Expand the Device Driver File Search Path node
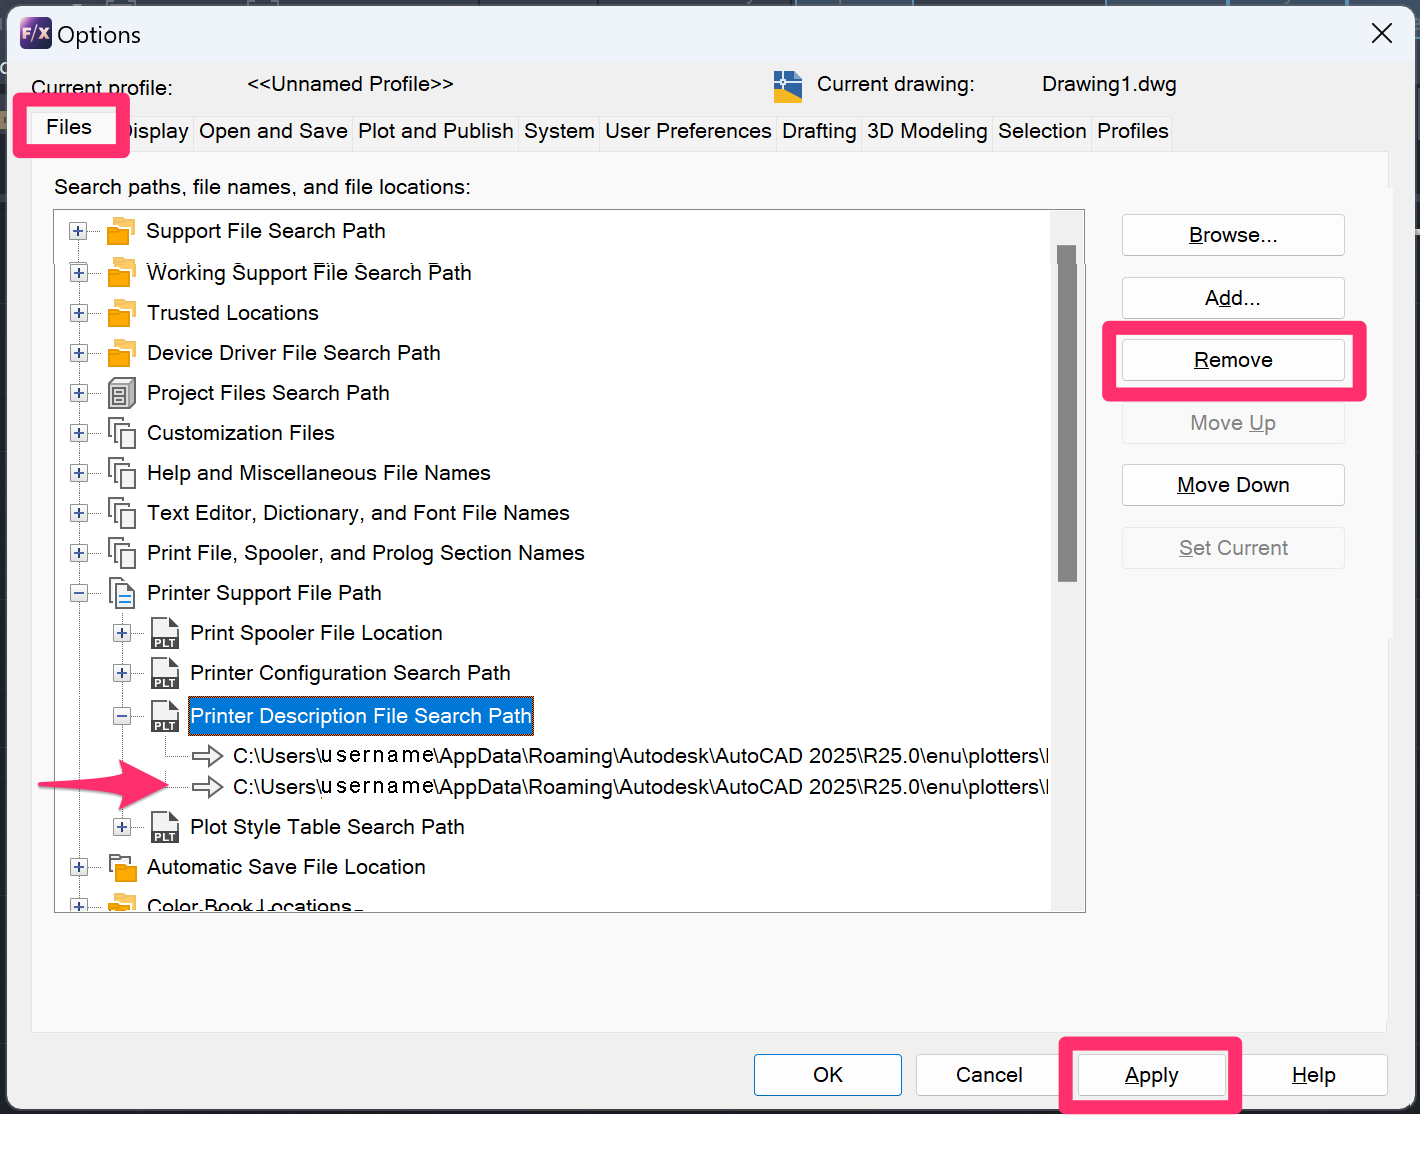Image resolution: width=1420 pixels, height=1156 pixels. coord(78,353)
